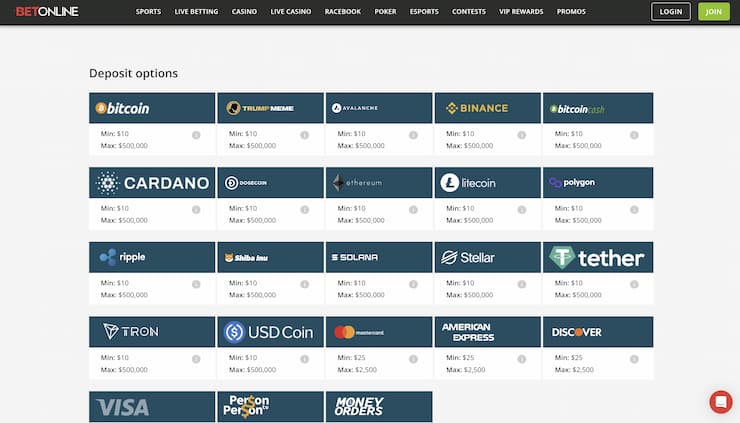Click the Mastercard info icon
Viewport: 740px width, 423px height.
413,359
